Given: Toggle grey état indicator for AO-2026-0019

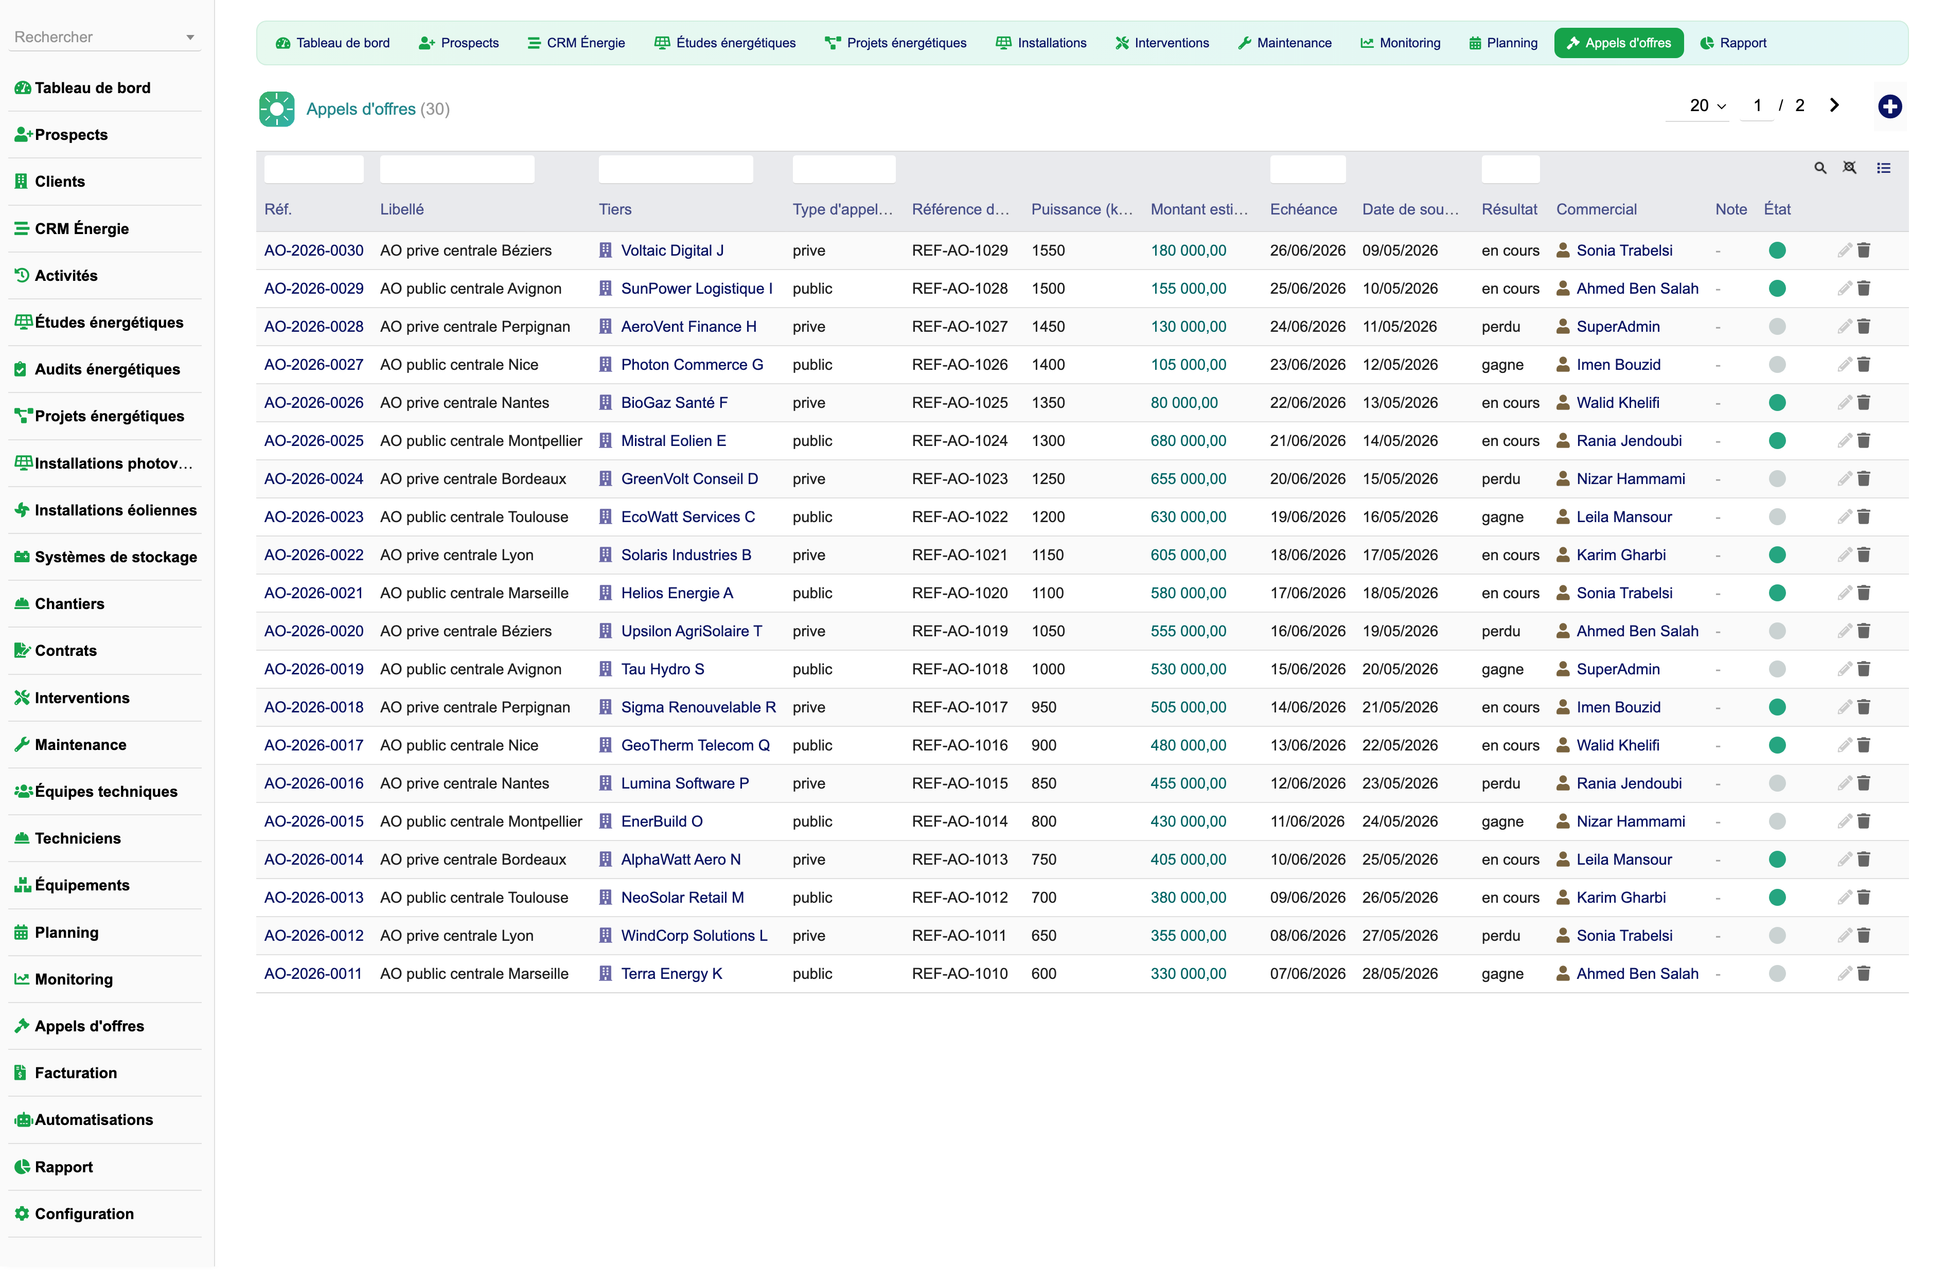Looking at the screenshot, I should coord(1777,669).
